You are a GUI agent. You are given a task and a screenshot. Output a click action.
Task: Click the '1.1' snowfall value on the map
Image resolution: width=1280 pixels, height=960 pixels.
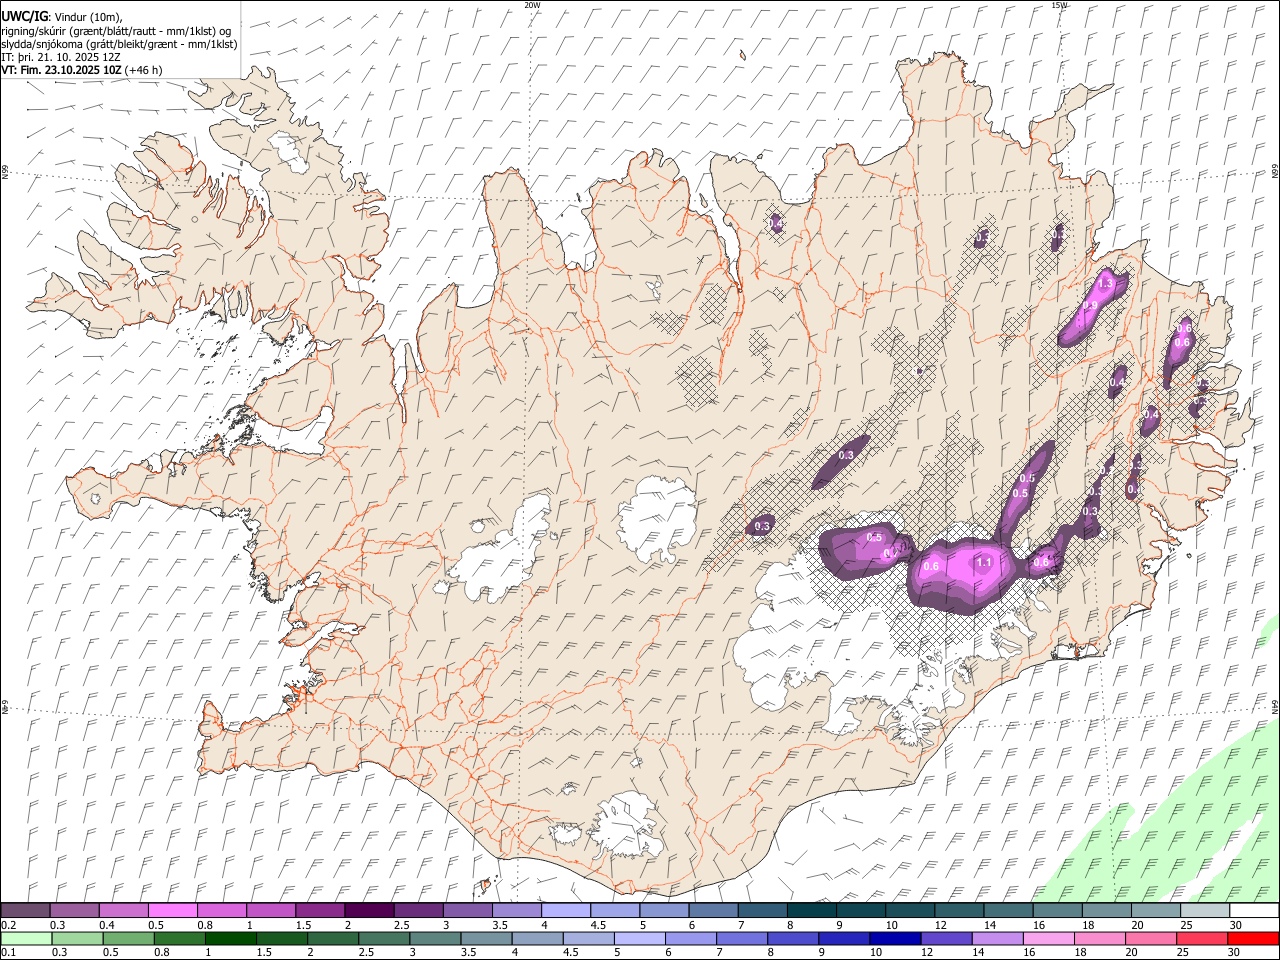tap(984, 563)
